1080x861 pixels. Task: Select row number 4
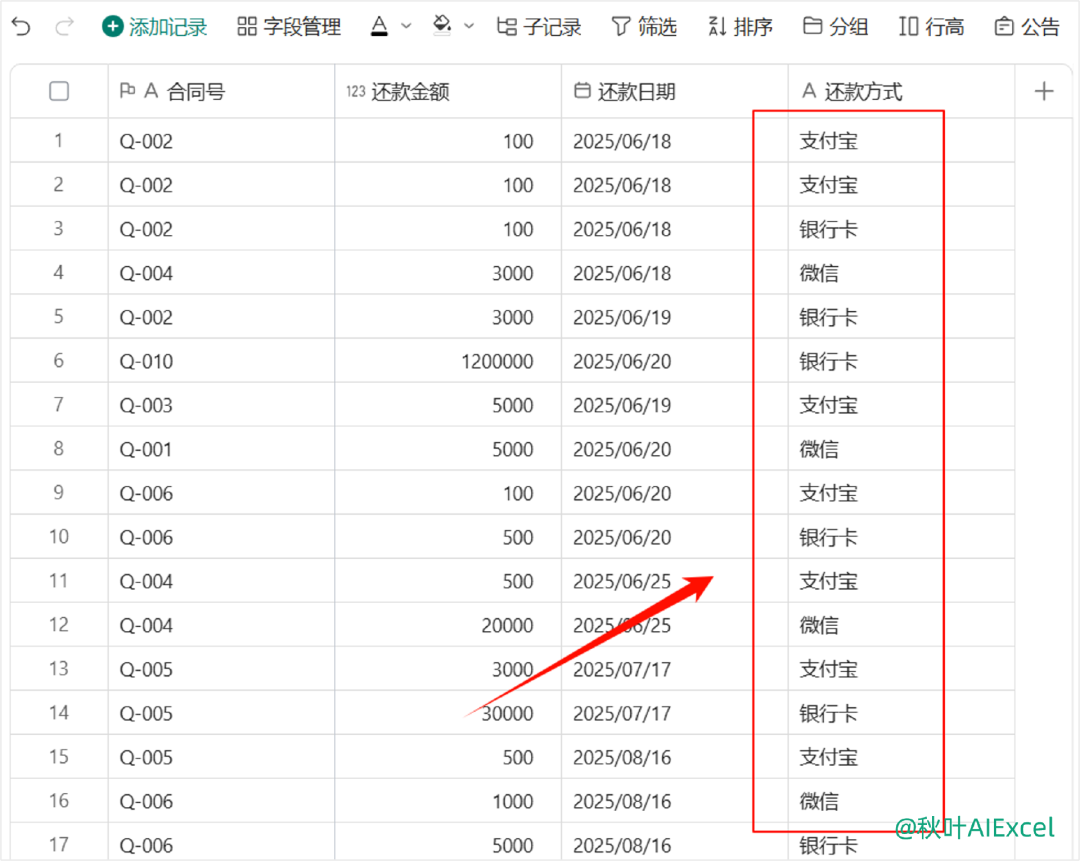[x=59, y=273]
